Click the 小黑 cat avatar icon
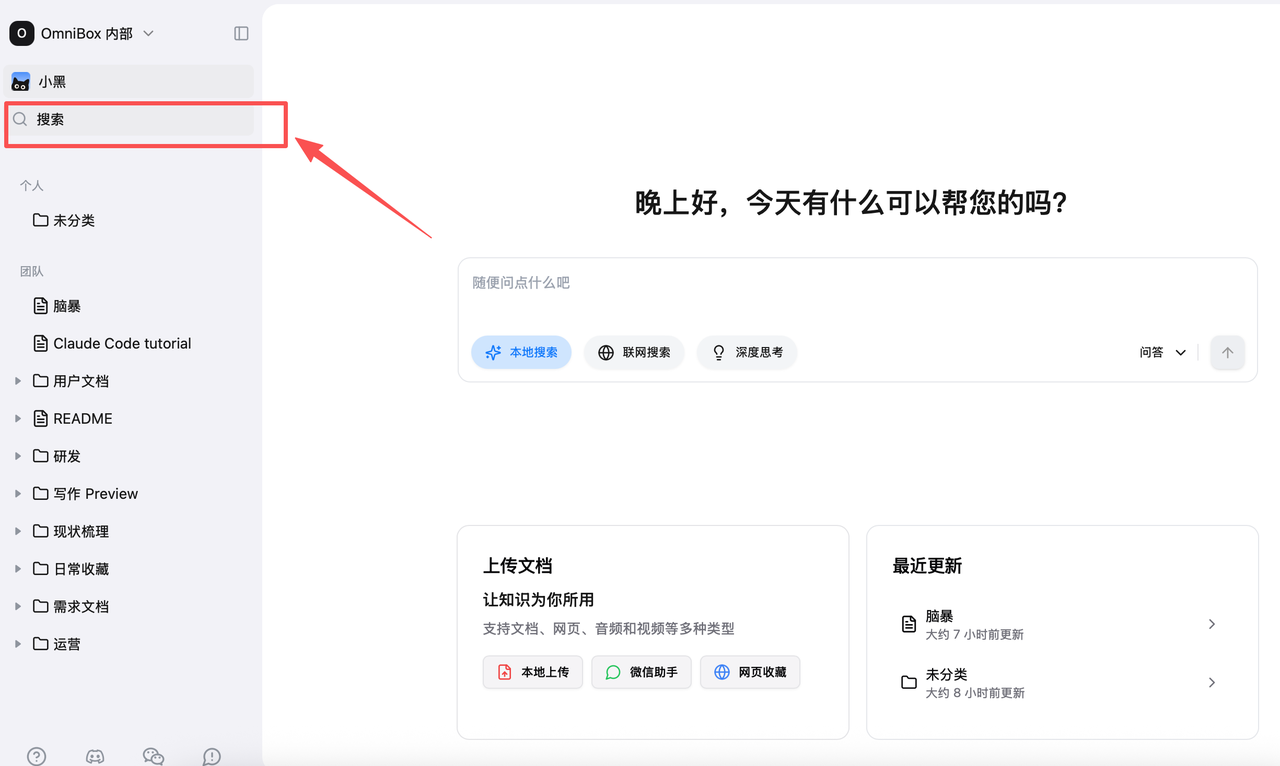 21,82
